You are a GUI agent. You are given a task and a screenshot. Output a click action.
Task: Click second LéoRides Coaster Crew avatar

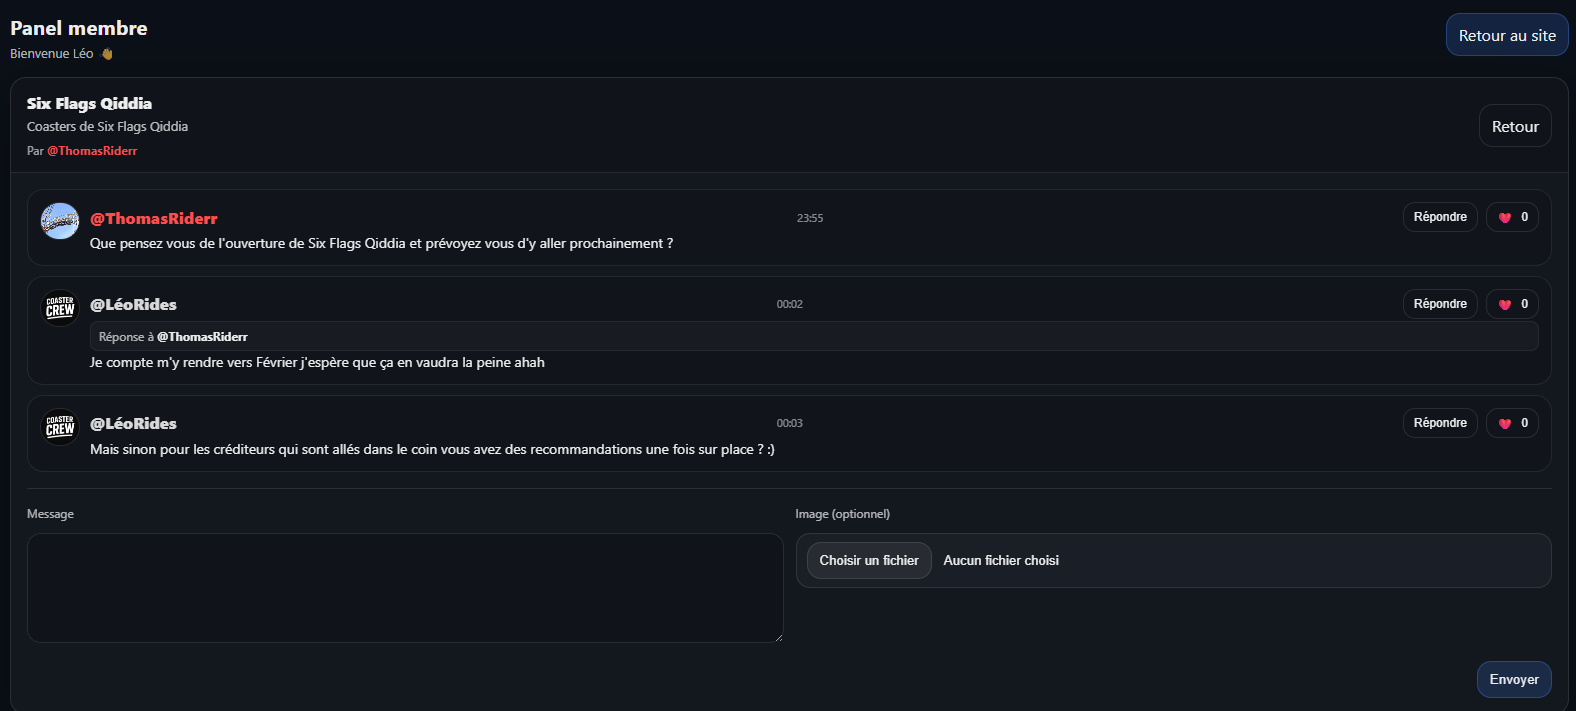[x=60, y=426]
